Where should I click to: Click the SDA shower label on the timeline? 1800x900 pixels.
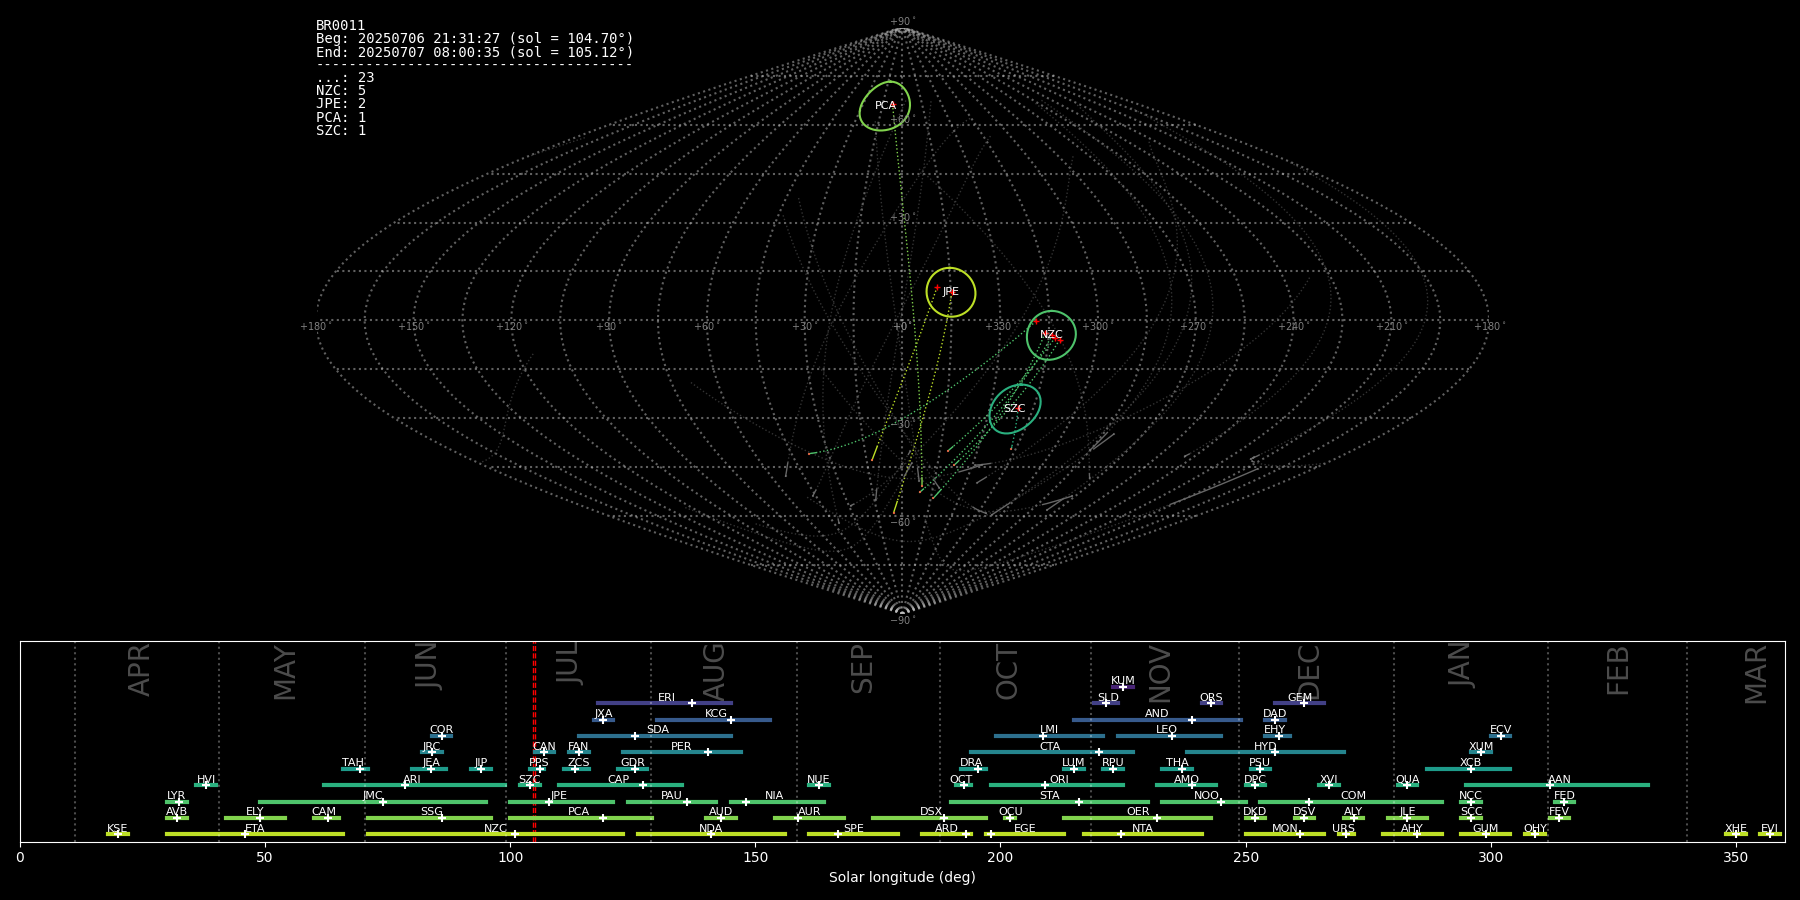[658, 730]
